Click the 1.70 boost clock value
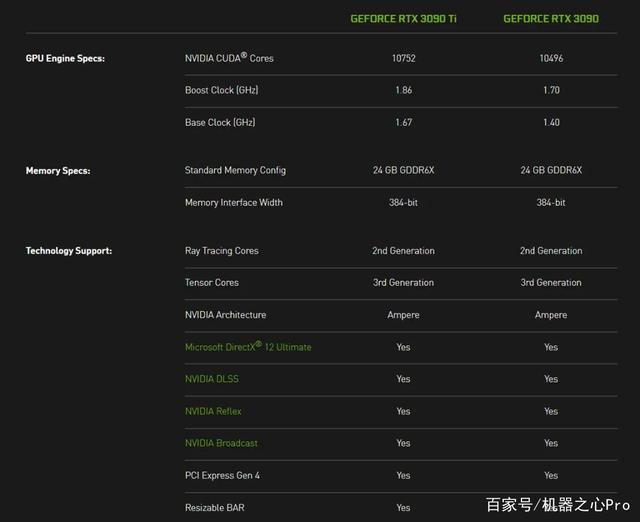 tap(551, 90)
